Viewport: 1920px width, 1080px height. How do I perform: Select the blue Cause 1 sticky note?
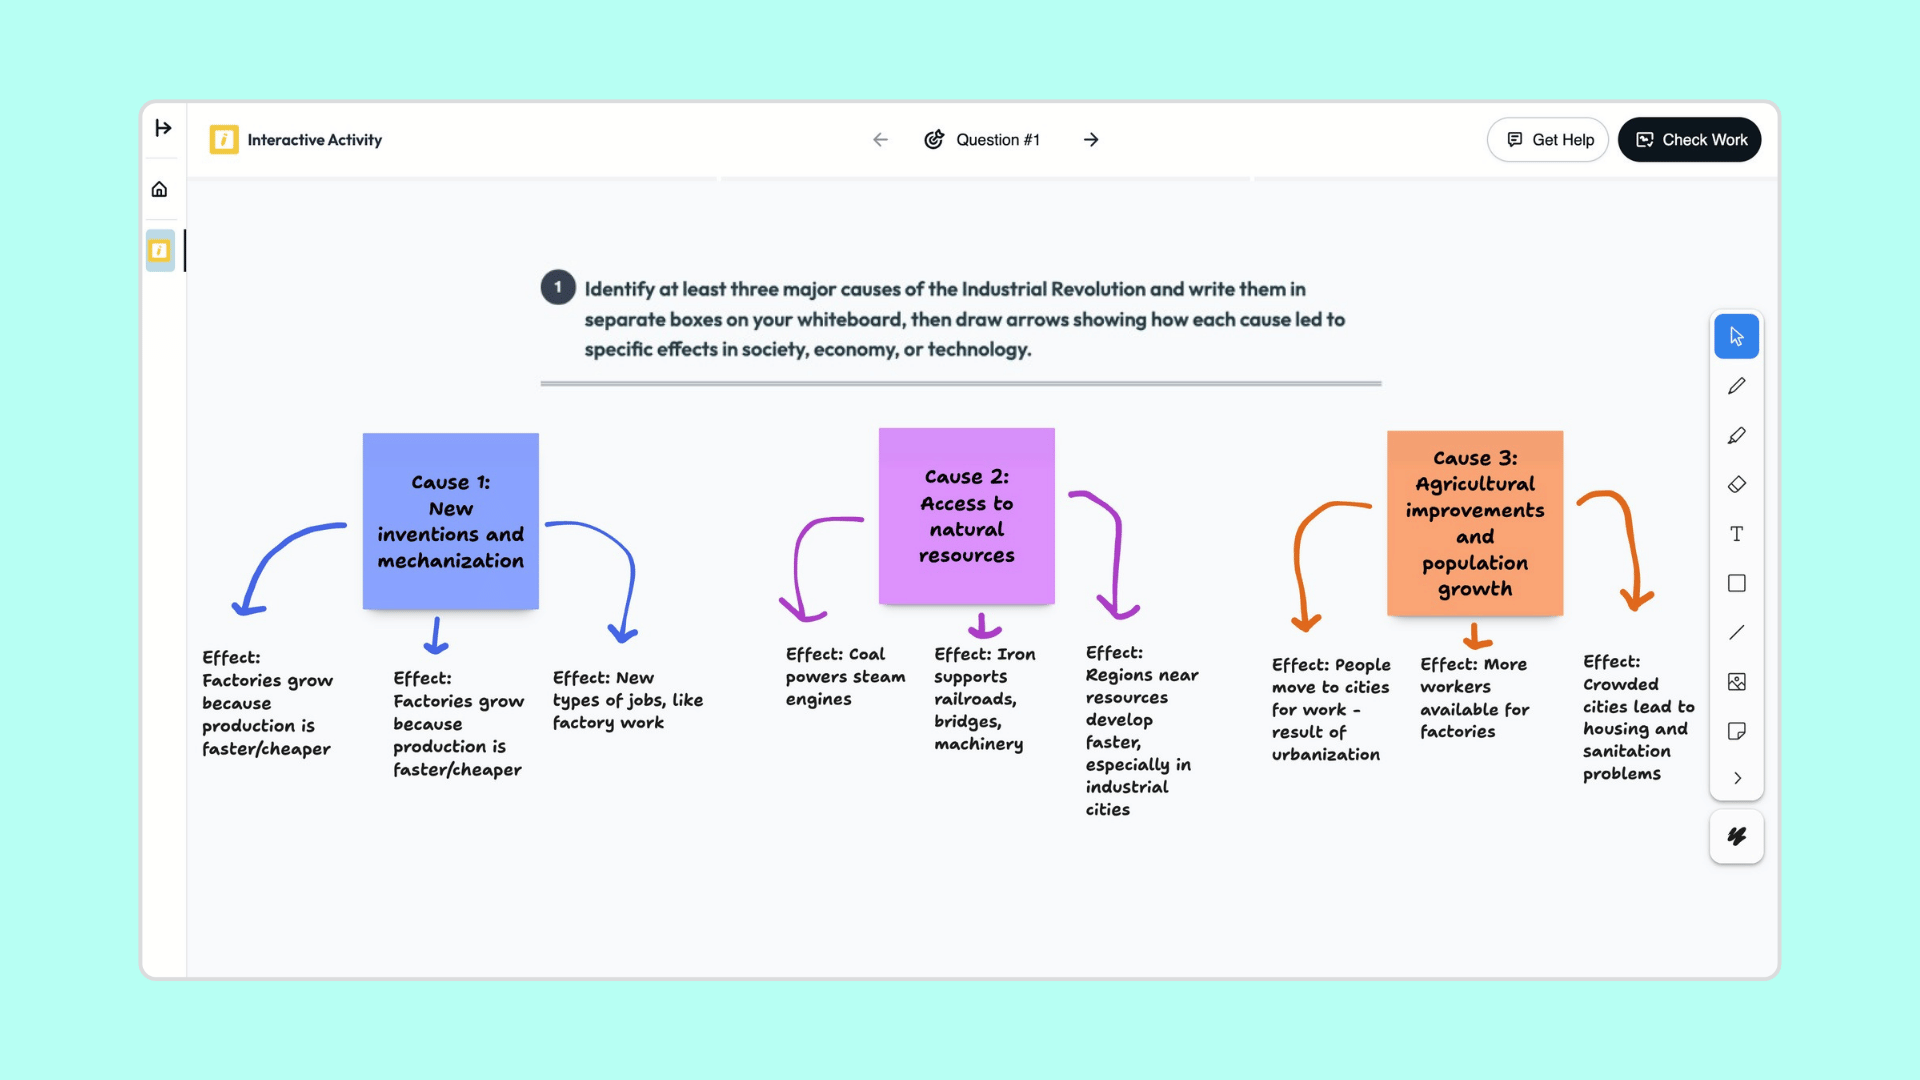pos(450,521)
